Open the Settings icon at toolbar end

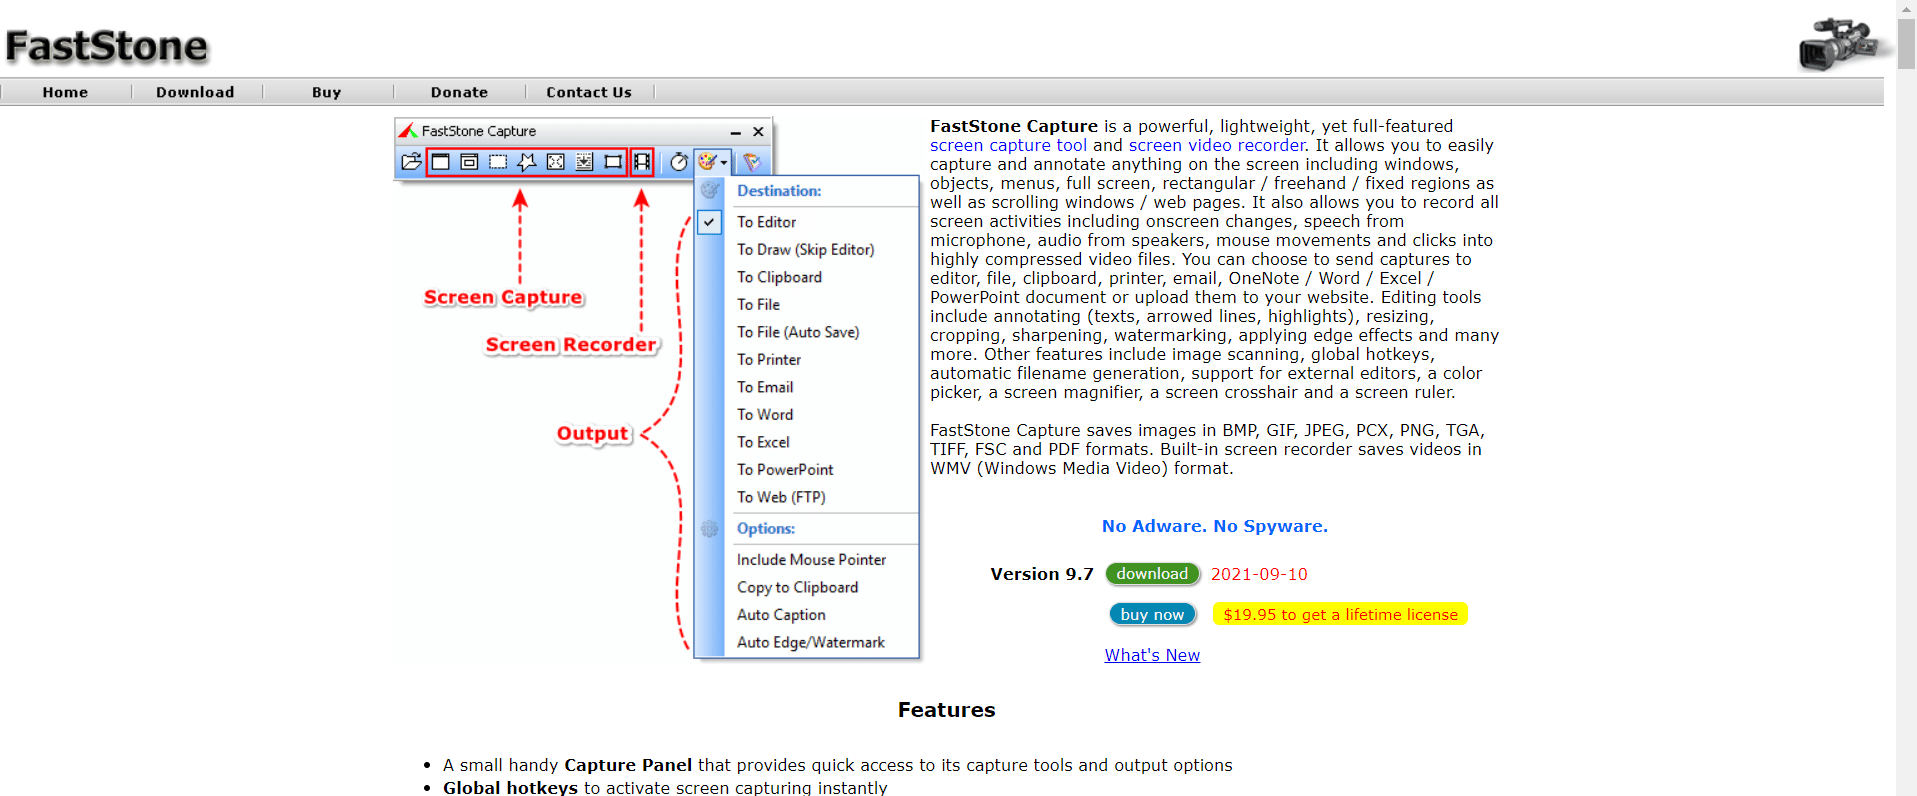coord(752,161)
